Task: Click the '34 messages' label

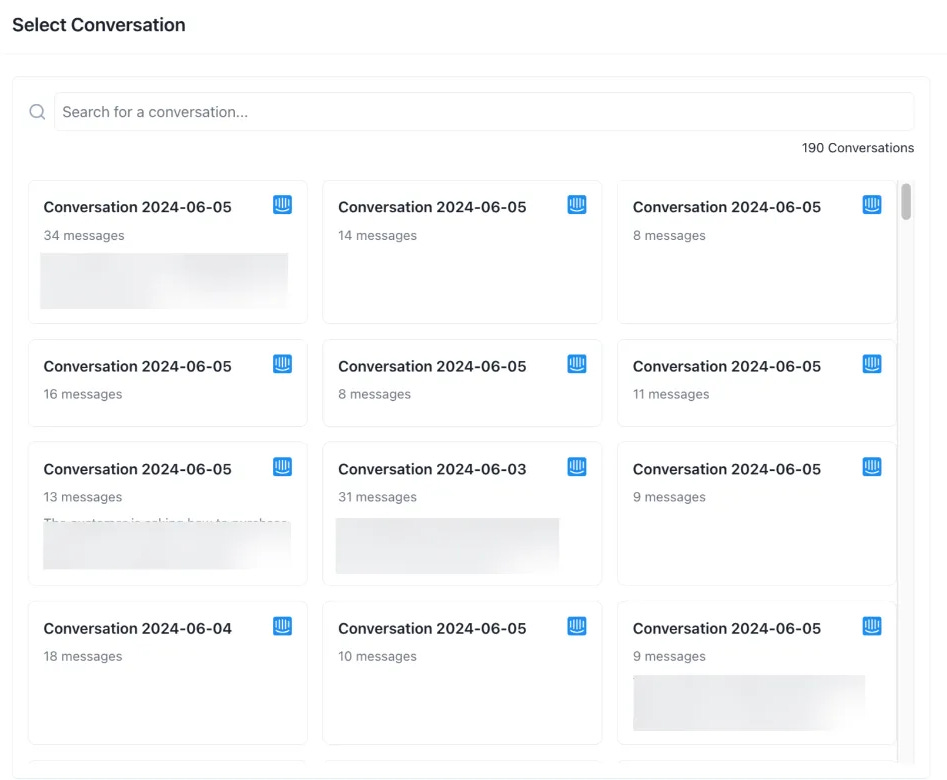Action: pyautogui.click(x=84, y=236)
